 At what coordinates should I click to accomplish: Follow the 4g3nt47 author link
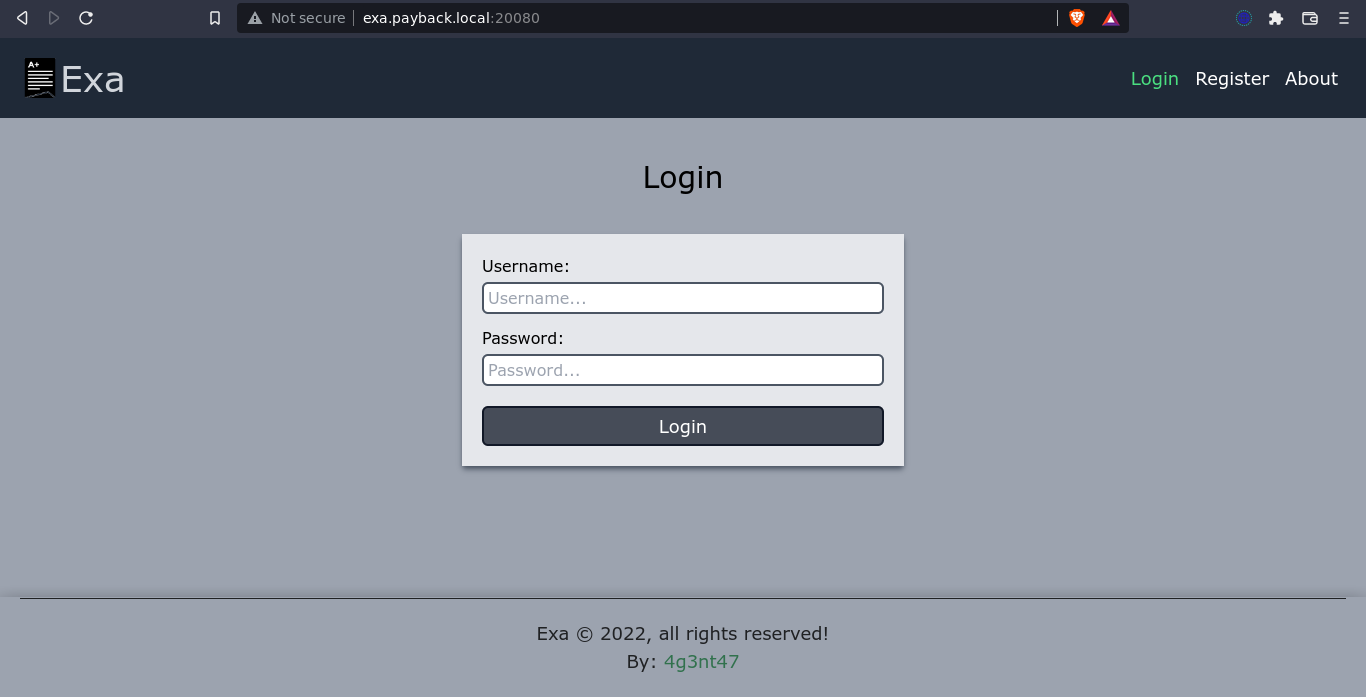pyautogui.click(x=701, y=662)
